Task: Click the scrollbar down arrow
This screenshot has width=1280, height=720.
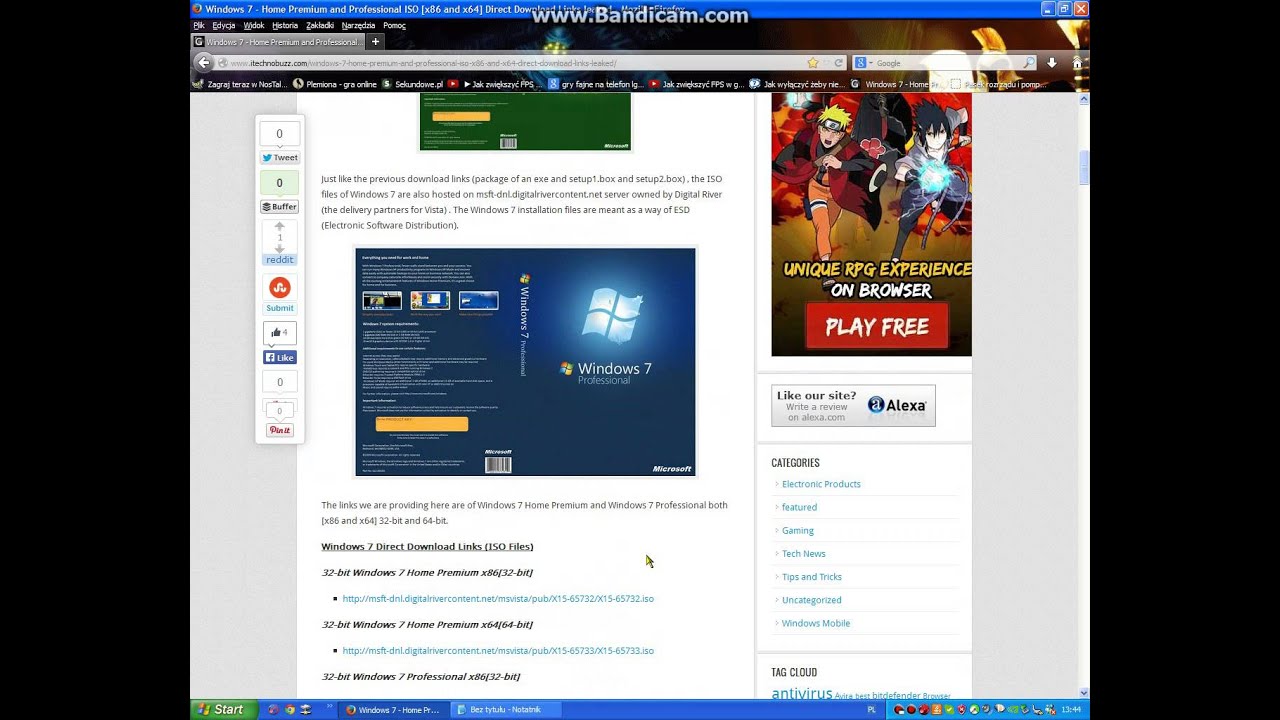Action: click(1084, 692)
